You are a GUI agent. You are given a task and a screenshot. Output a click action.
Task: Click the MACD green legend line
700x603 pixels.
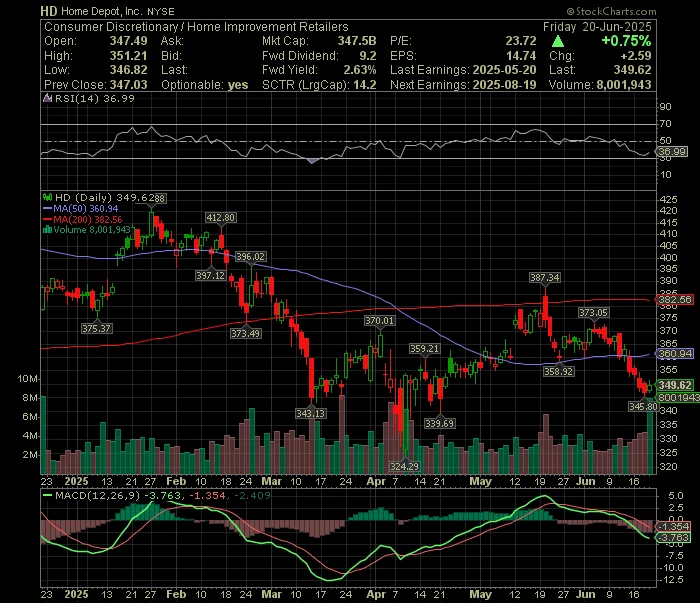47,495
